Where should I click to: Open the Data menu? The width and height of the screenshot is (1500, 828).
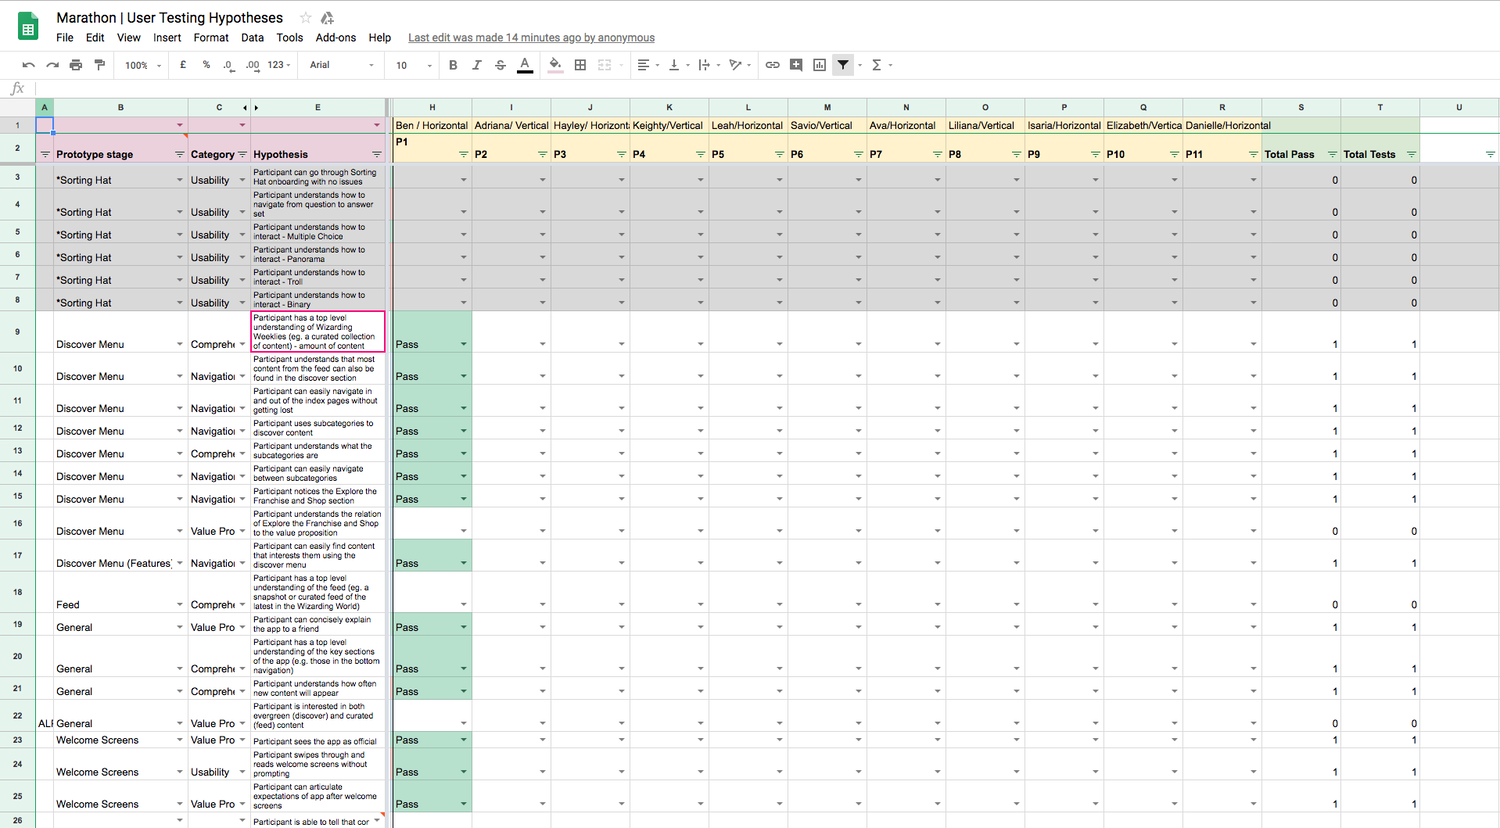pos(252,38)
